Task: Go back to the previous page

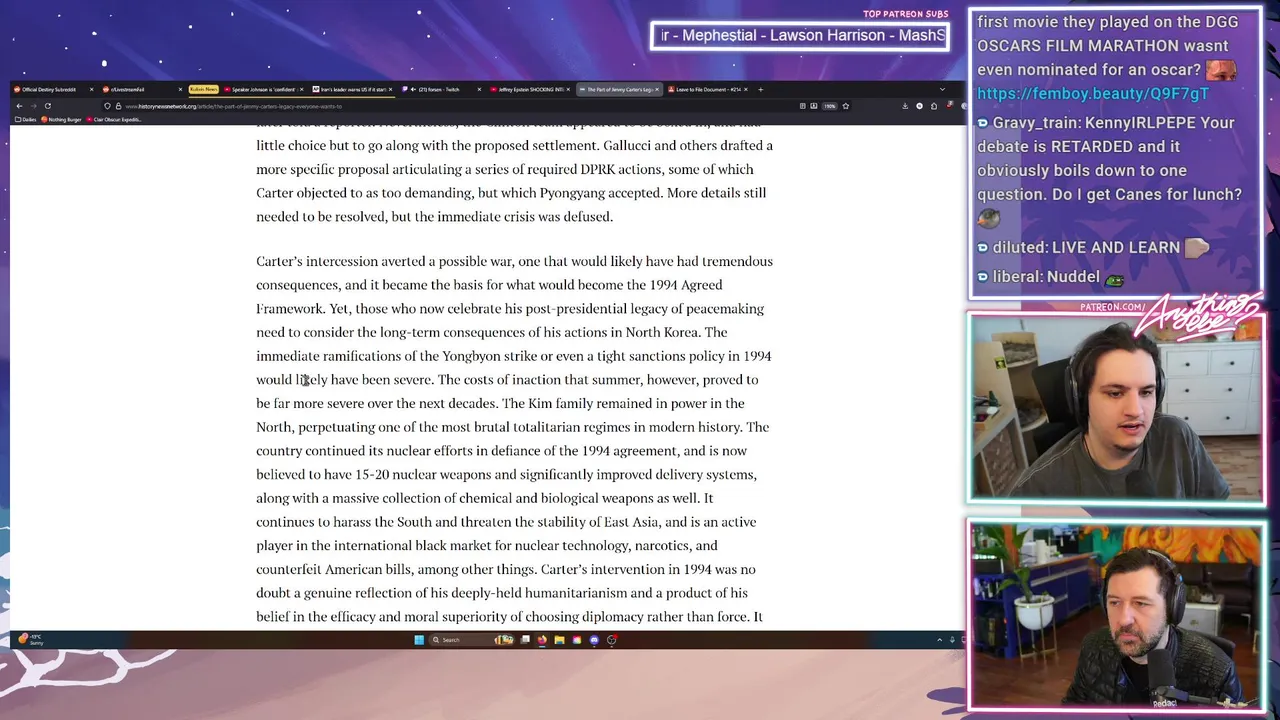Action: tap(18, 106)
